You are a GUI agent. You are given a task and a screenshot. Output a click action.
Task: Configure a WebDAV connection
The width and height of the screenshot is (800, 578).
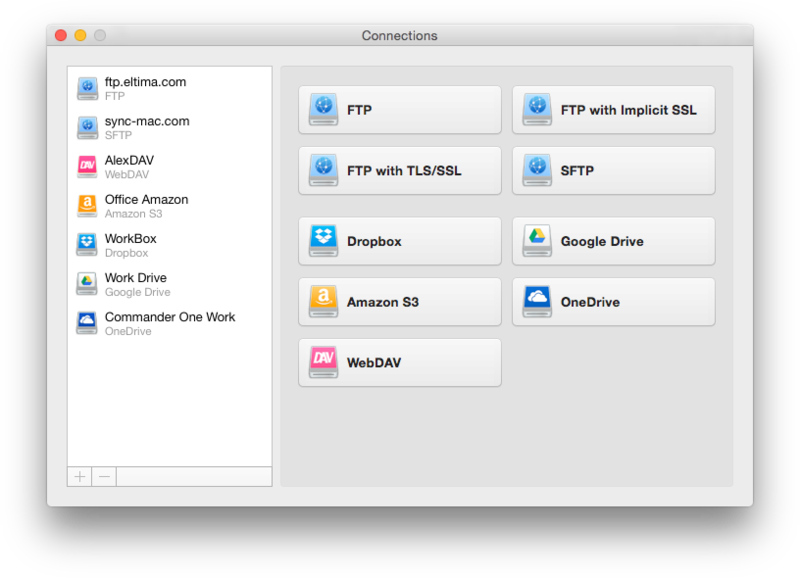coord(400,363)
